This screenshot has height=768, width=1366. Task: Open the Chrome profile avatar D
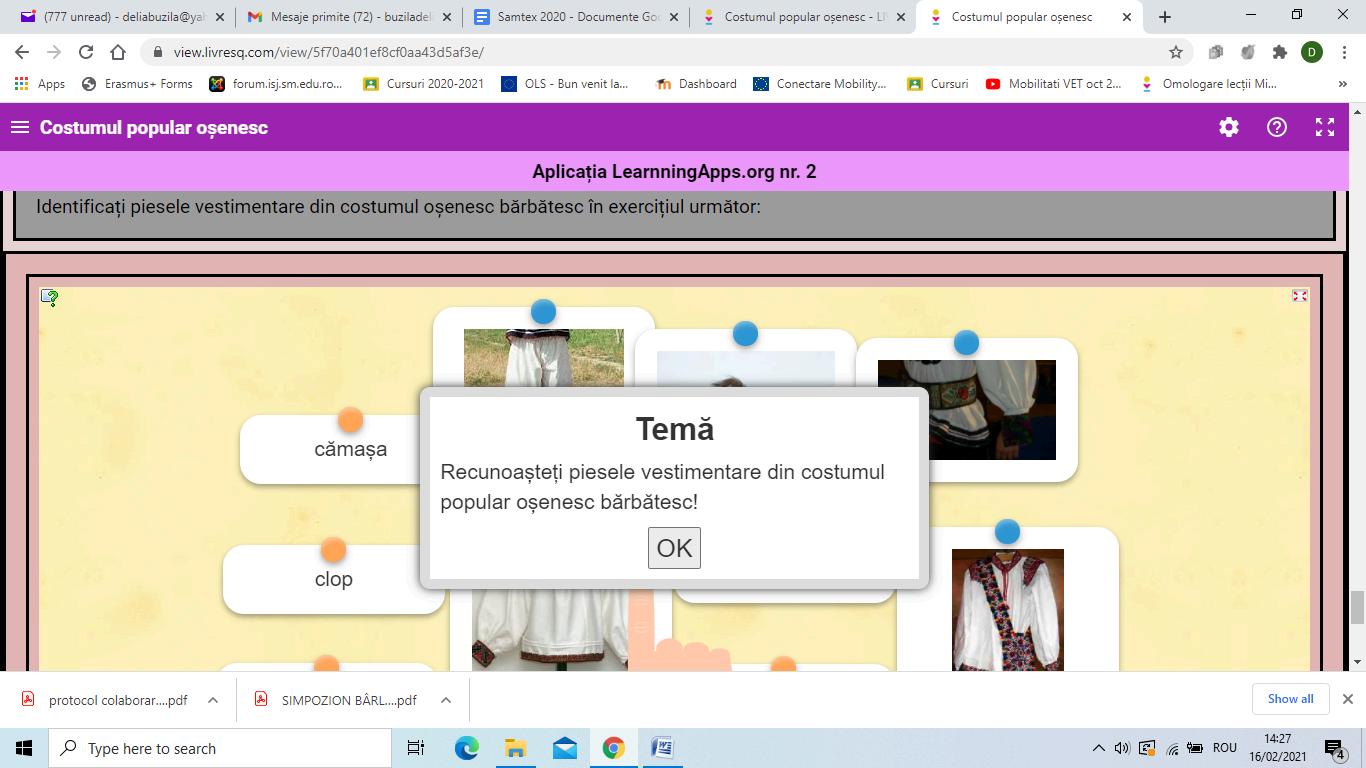[1312, 52]
